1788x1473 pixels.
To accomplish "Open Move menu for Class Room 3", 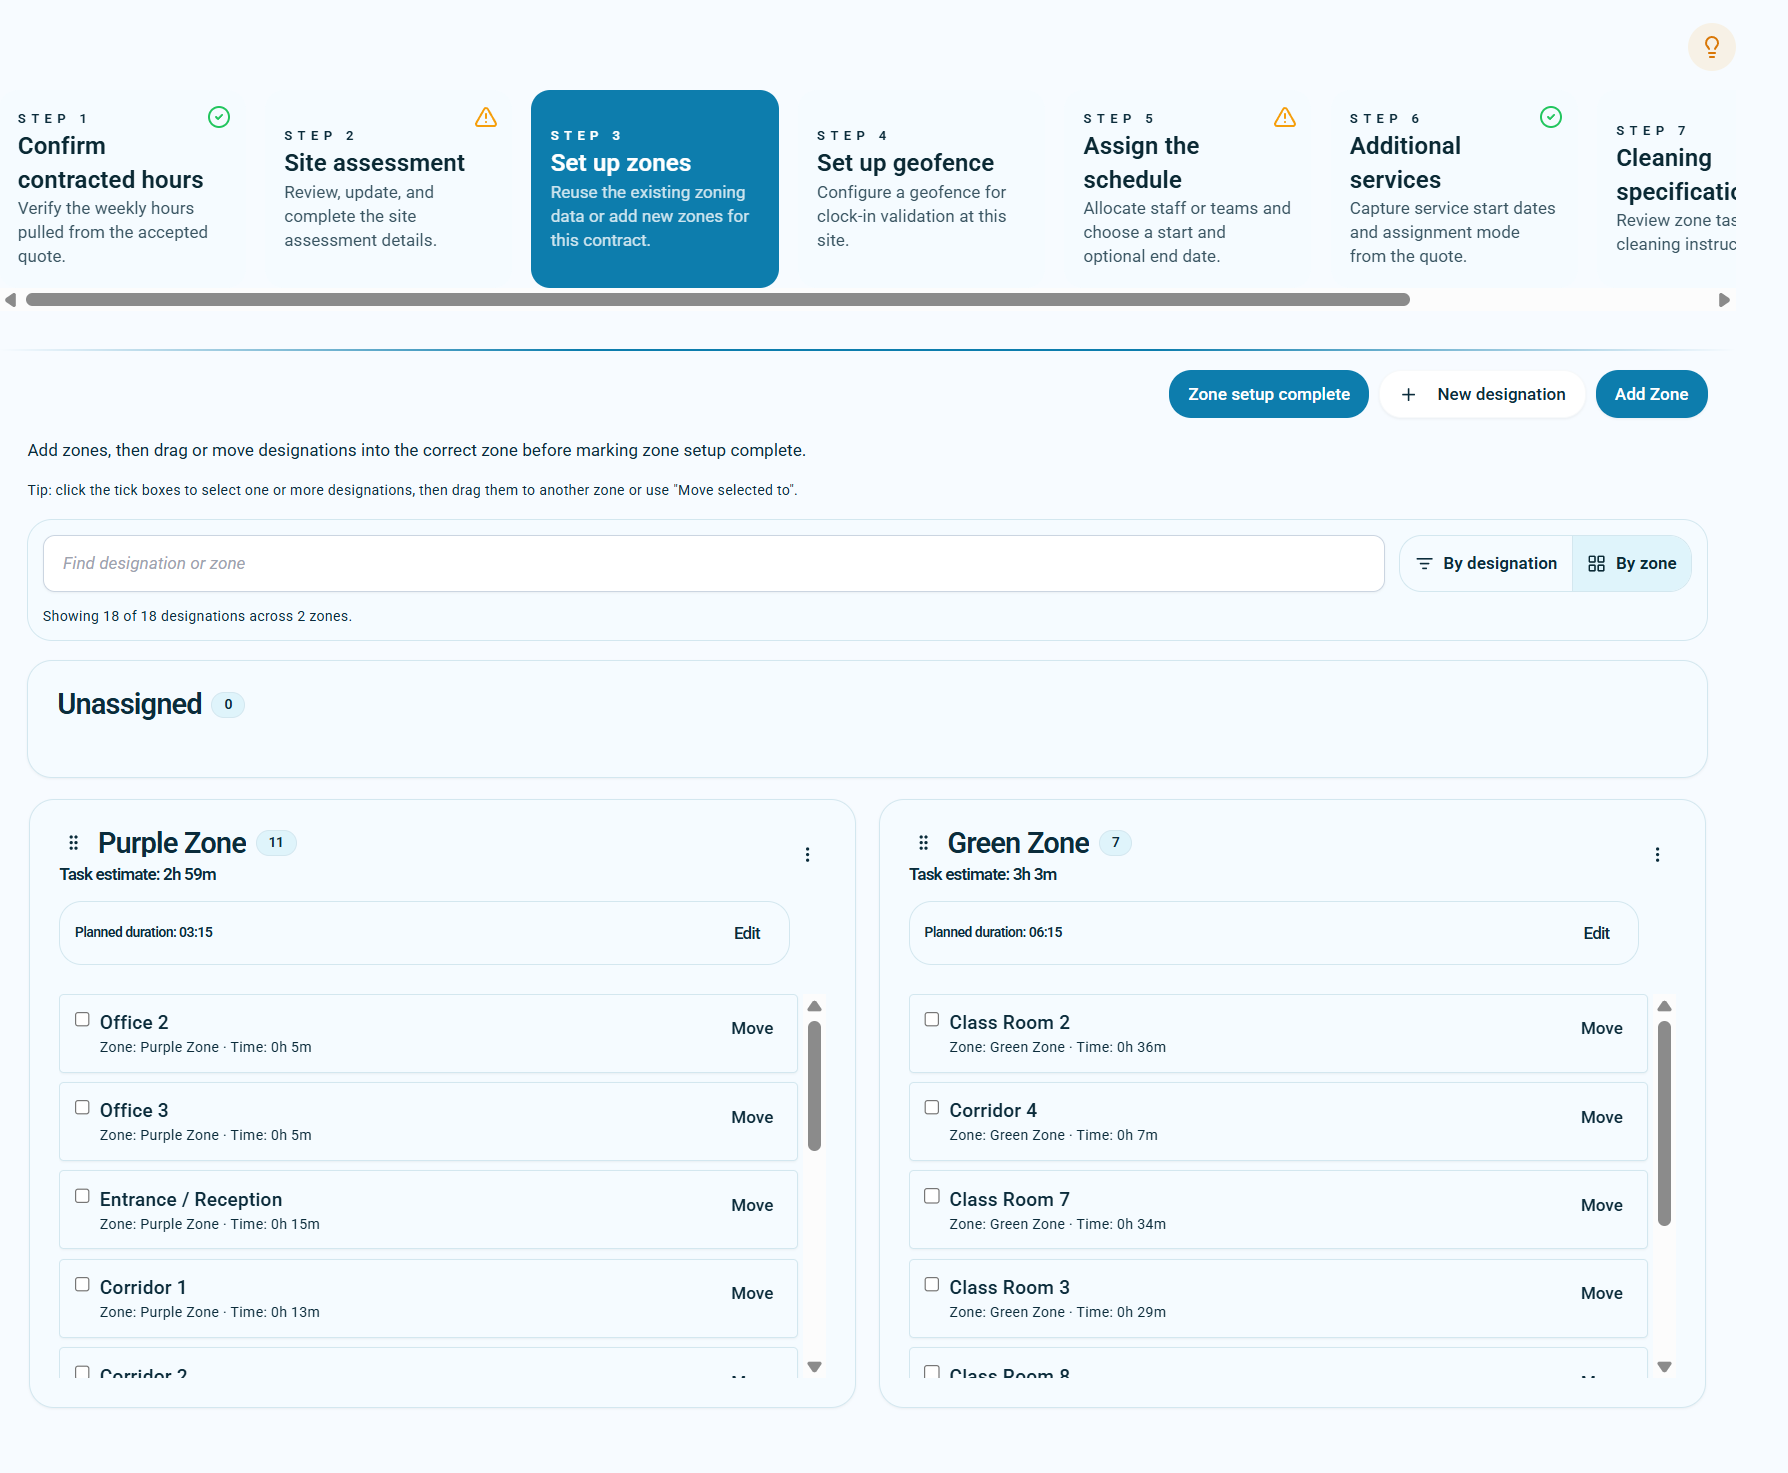I will click(1602, 1294).
